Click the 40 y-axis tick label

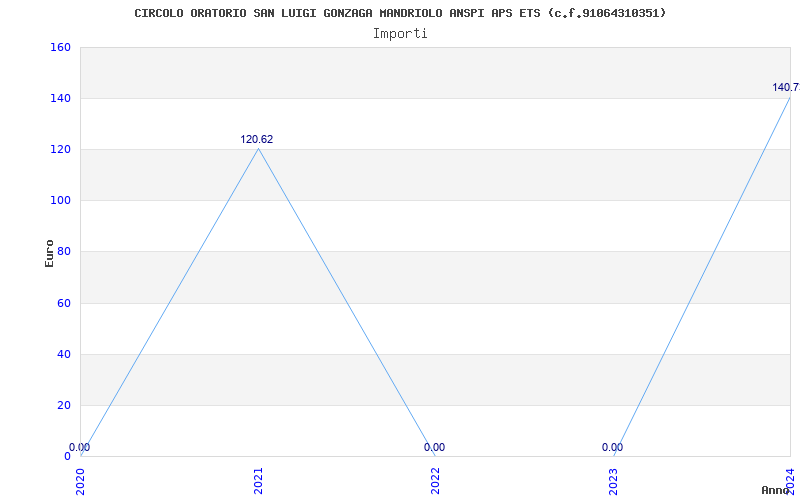click(63, 354)
